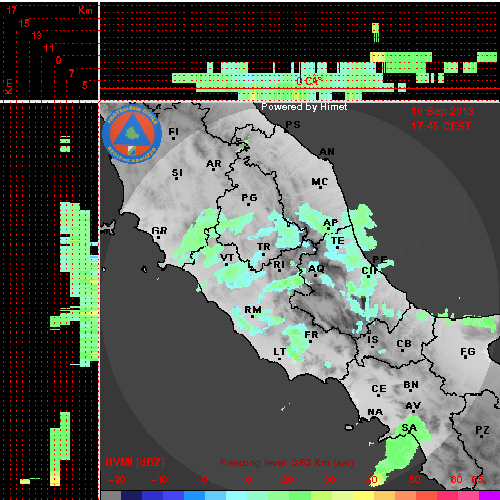Click the 10 value on the dBZ scale
Viewport: 500px width, 500px height.
[246, 480]
